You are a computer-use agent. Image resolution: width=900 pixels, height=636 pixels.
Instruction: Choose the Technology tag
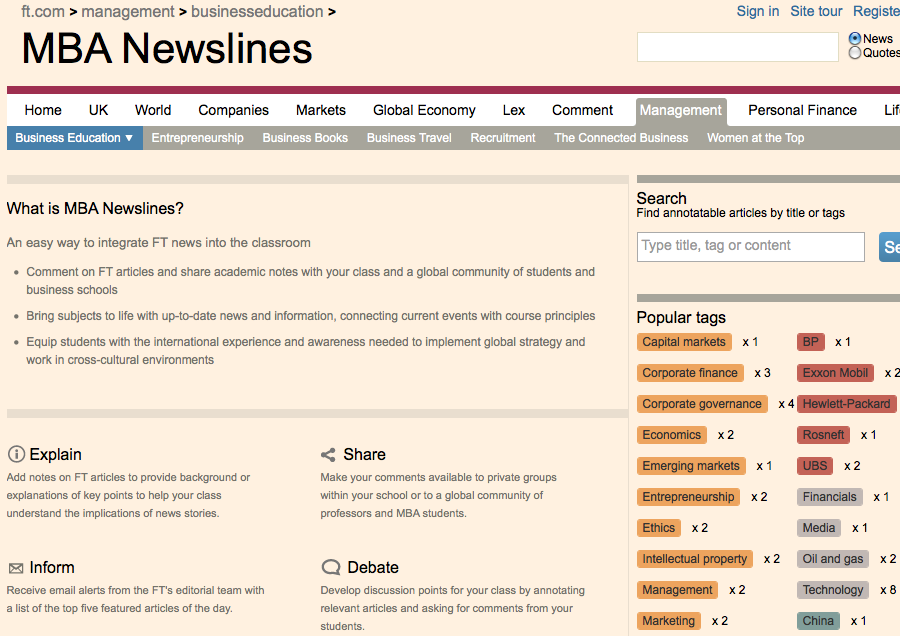[832, 590]
